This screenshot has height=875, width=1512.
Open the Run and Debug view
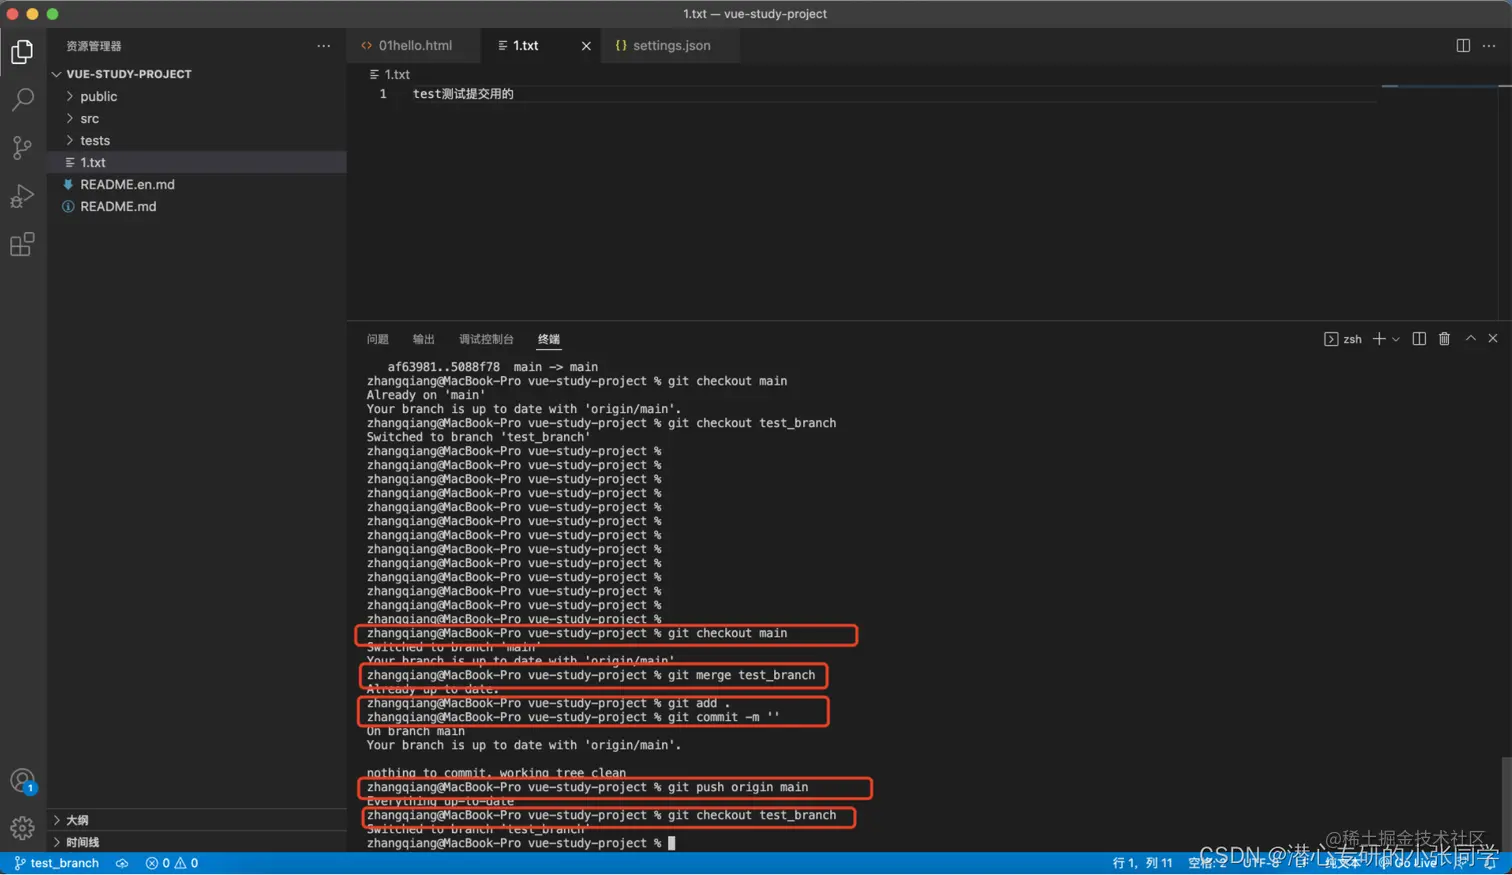coord(22,196)
